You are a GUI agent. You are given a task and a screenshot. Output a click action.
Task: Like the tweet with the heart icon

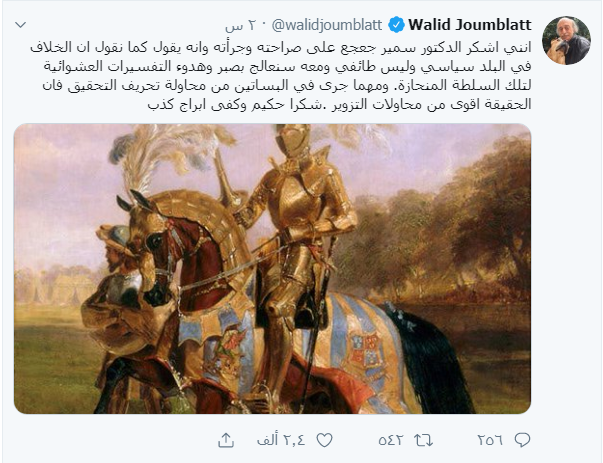tap(324, 440)
